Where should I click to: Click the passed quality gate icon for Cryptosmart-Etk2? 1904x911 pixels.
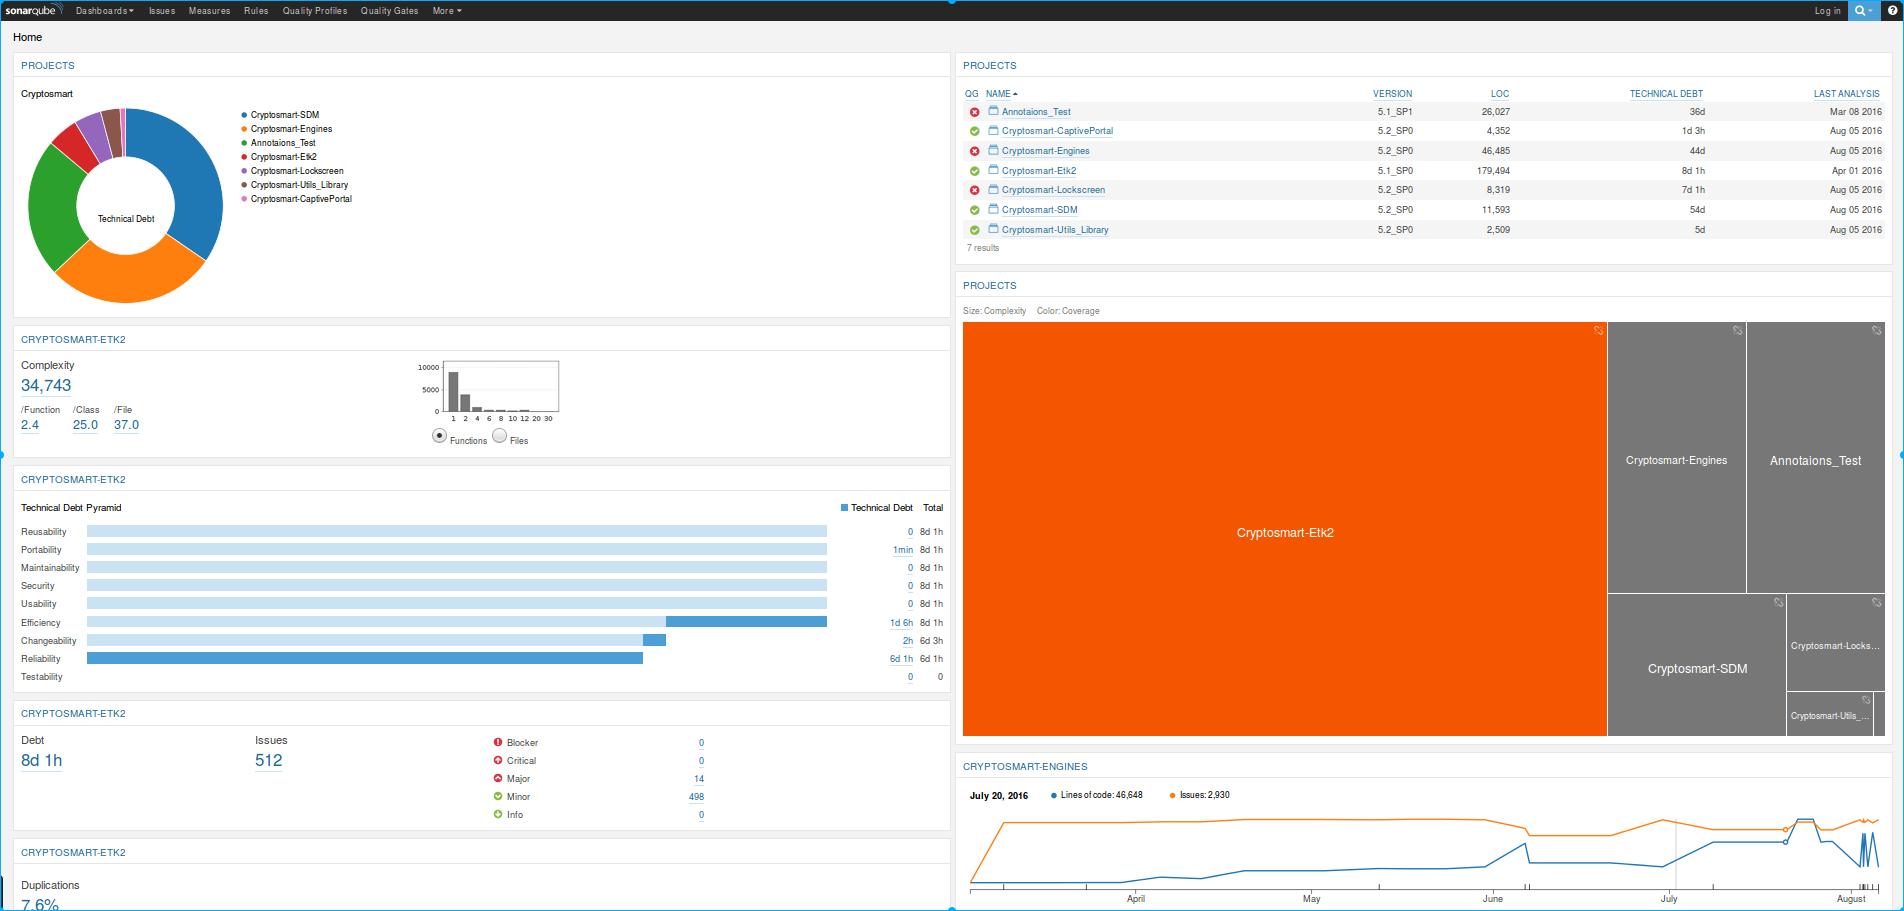[975, 171]
